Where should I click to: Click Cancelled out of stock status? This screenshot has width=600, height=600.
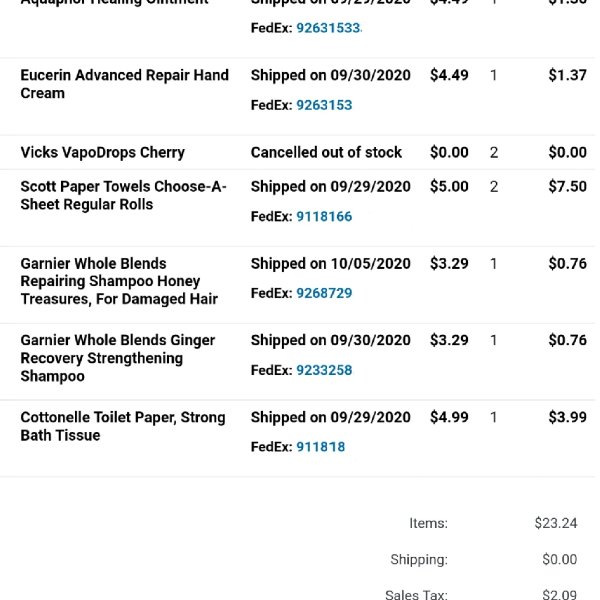coord(326,152)
